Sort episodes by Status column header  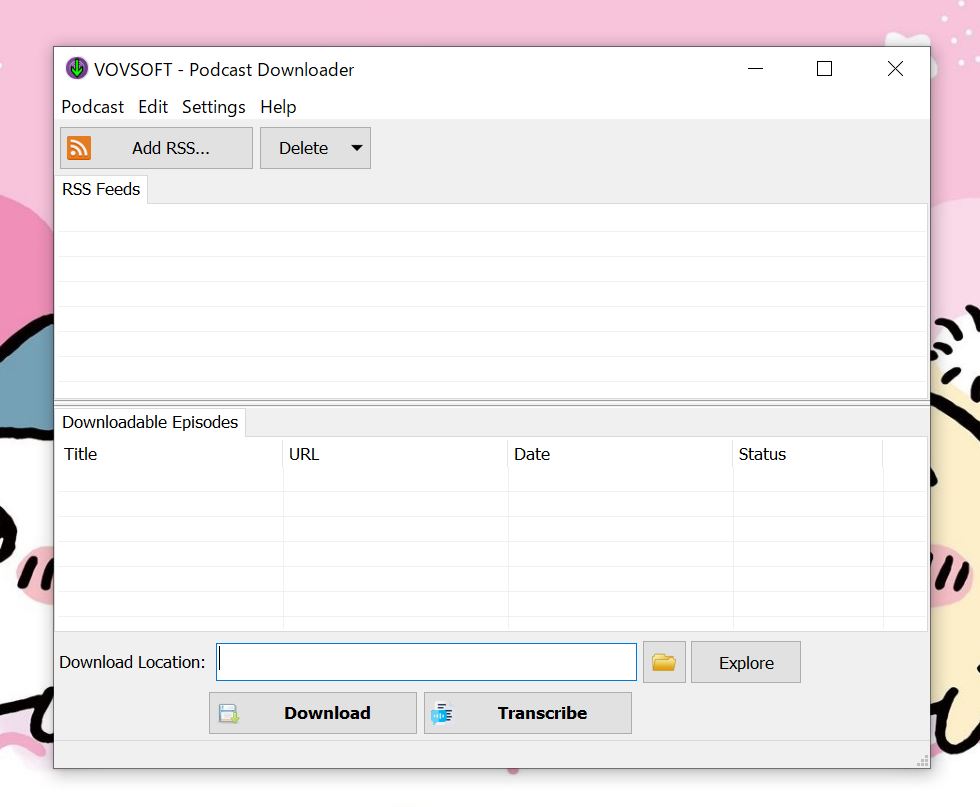click(808, 454)
